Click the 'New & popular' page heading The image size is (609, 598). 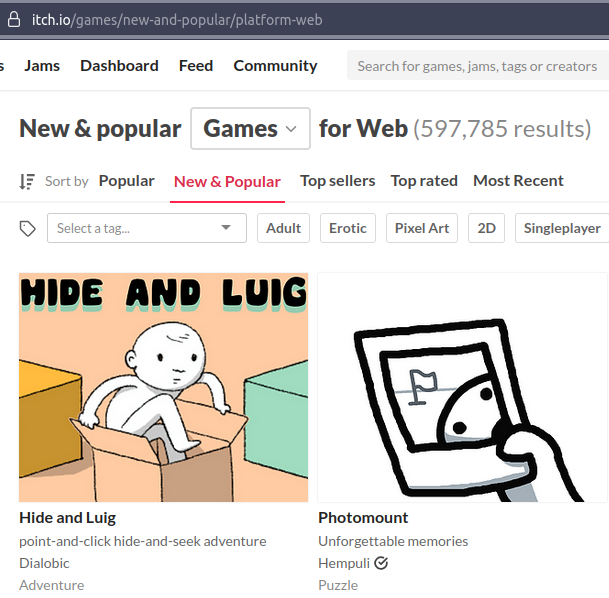point(100,129)
